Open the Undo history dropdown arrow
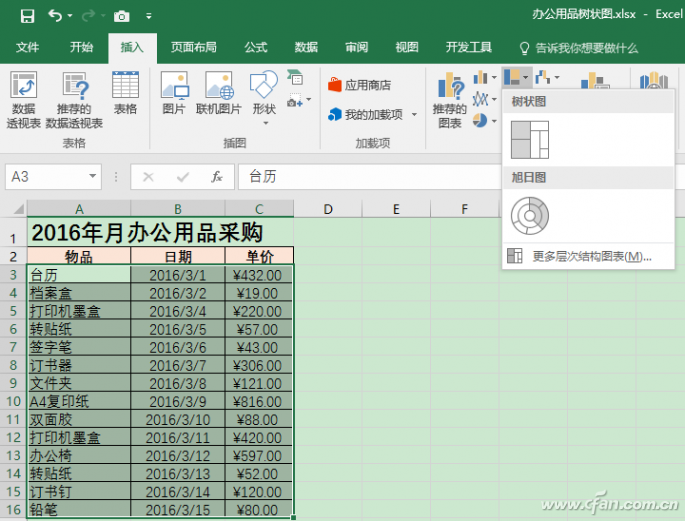 pyautogui.click(x=70, y=17)
